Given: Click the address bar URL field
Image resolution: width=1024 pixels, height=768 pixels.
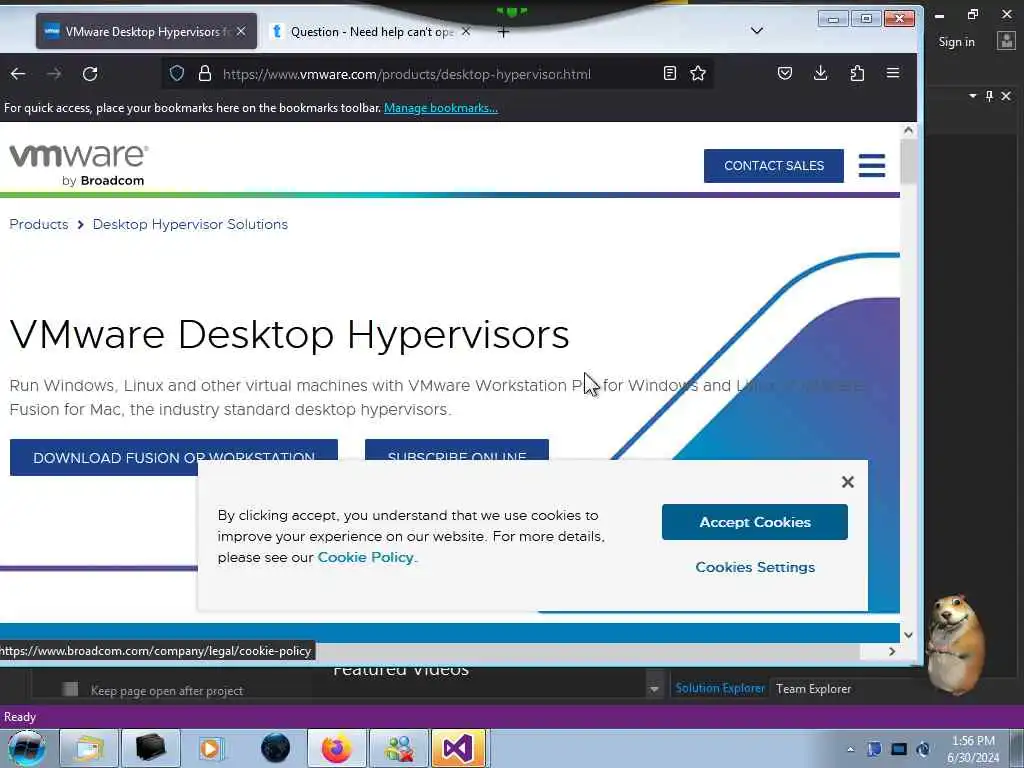Looking at the screenshot, I should point(406,74).
